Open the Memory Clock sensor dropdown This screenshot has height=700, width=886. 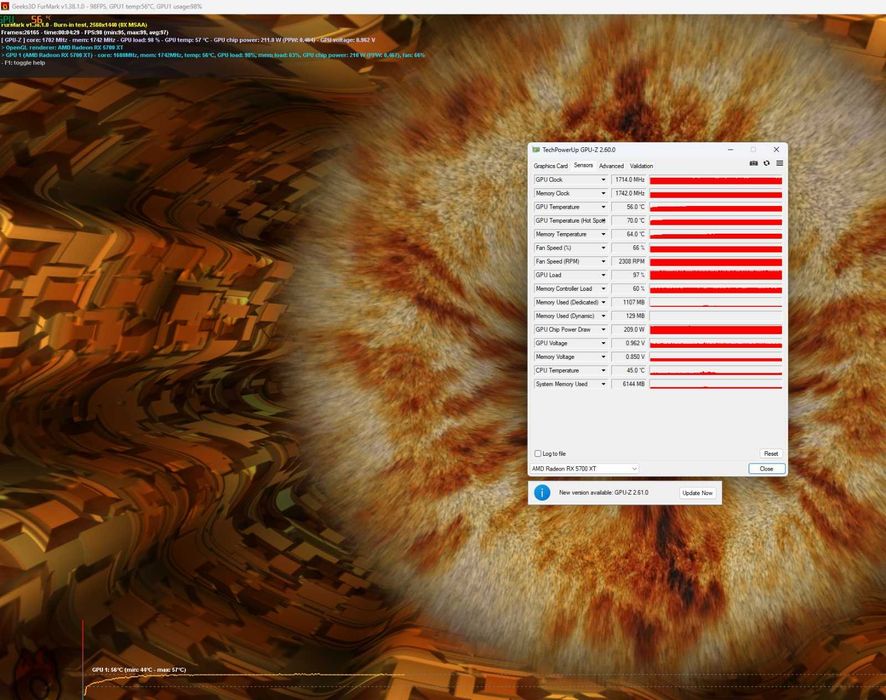[603, 193]
